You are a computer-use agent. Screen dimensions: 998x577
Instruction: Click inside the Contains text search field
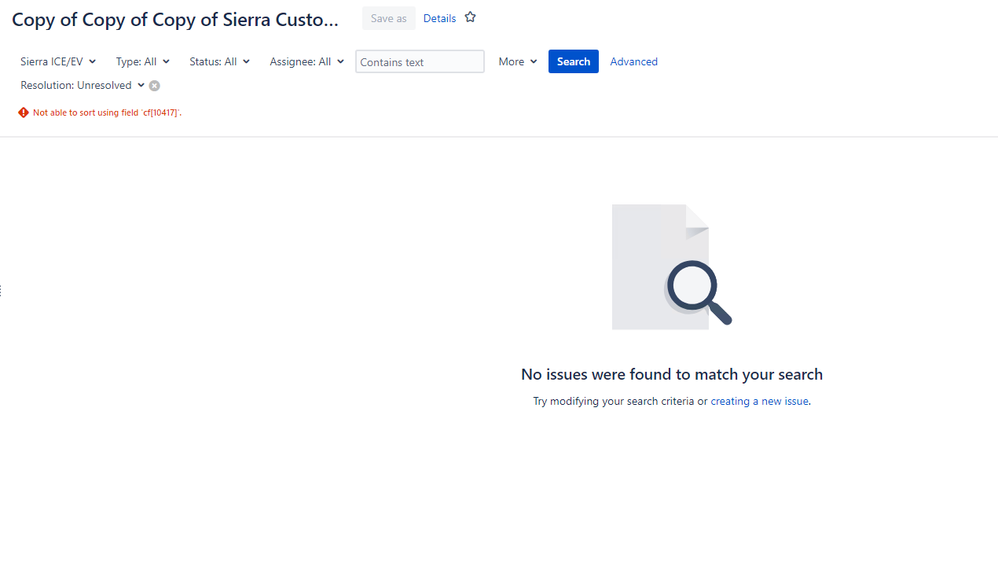[x=419, y=61]
